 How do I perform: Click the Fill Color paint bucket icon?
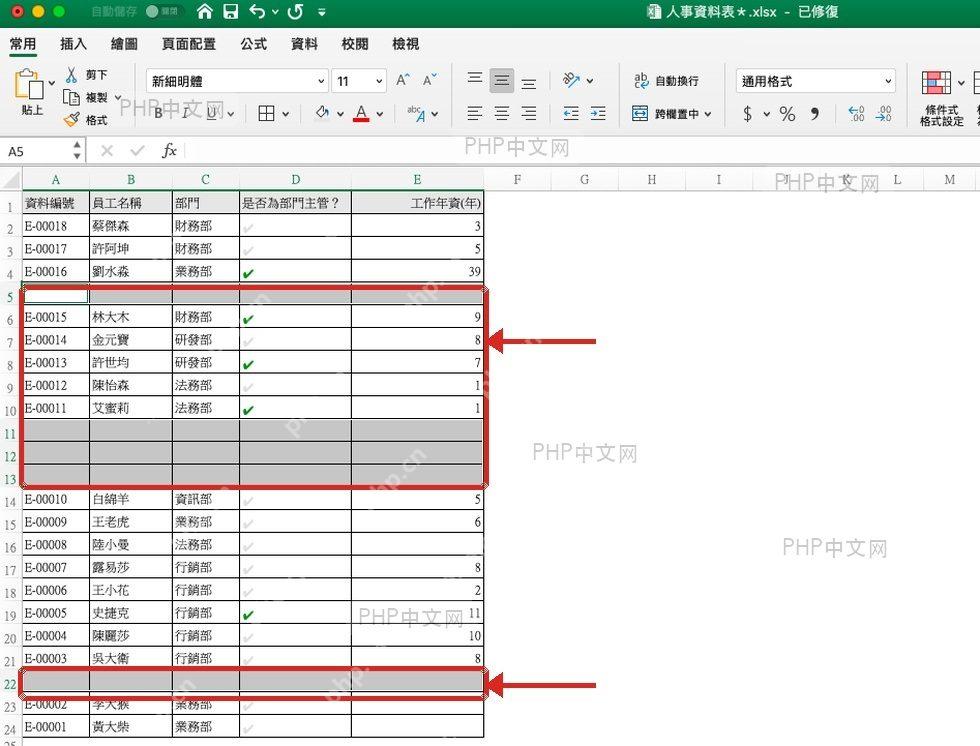tap(322, 113)
